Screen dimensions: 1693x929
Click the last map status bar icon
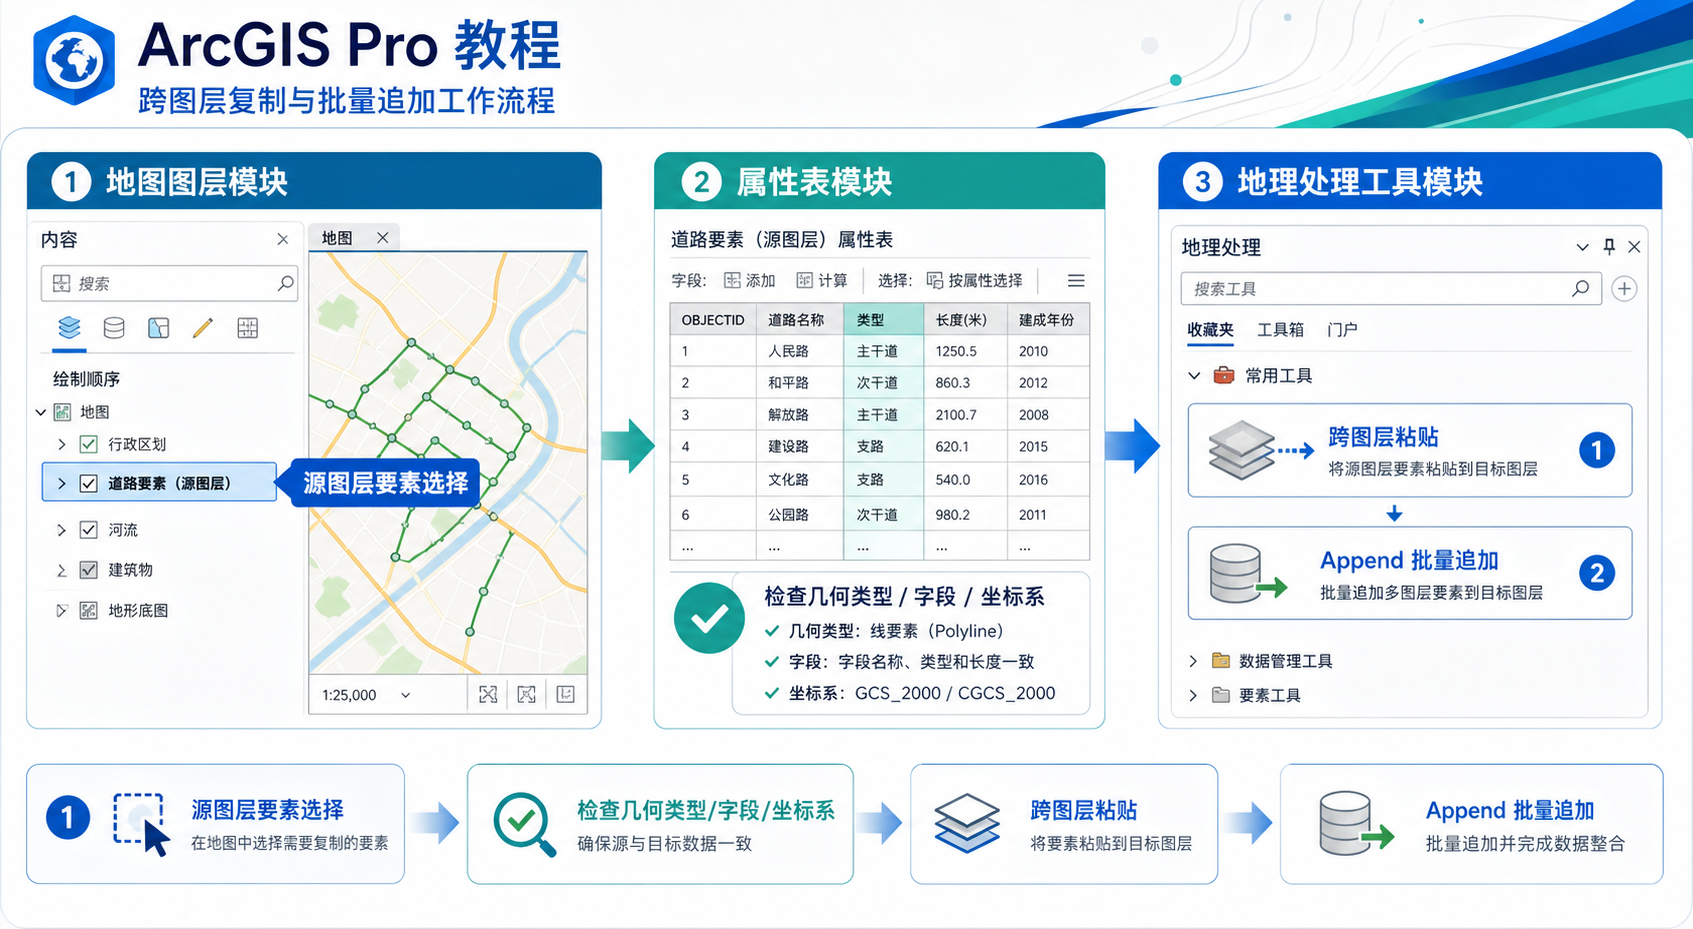(x=566, y=695)
